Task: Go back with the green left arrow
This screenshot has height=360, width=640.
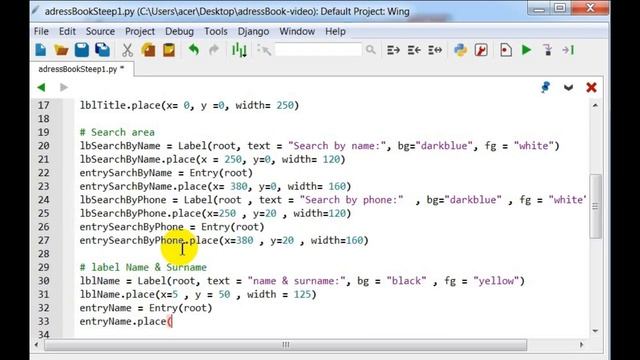Action: pos(41,87)
